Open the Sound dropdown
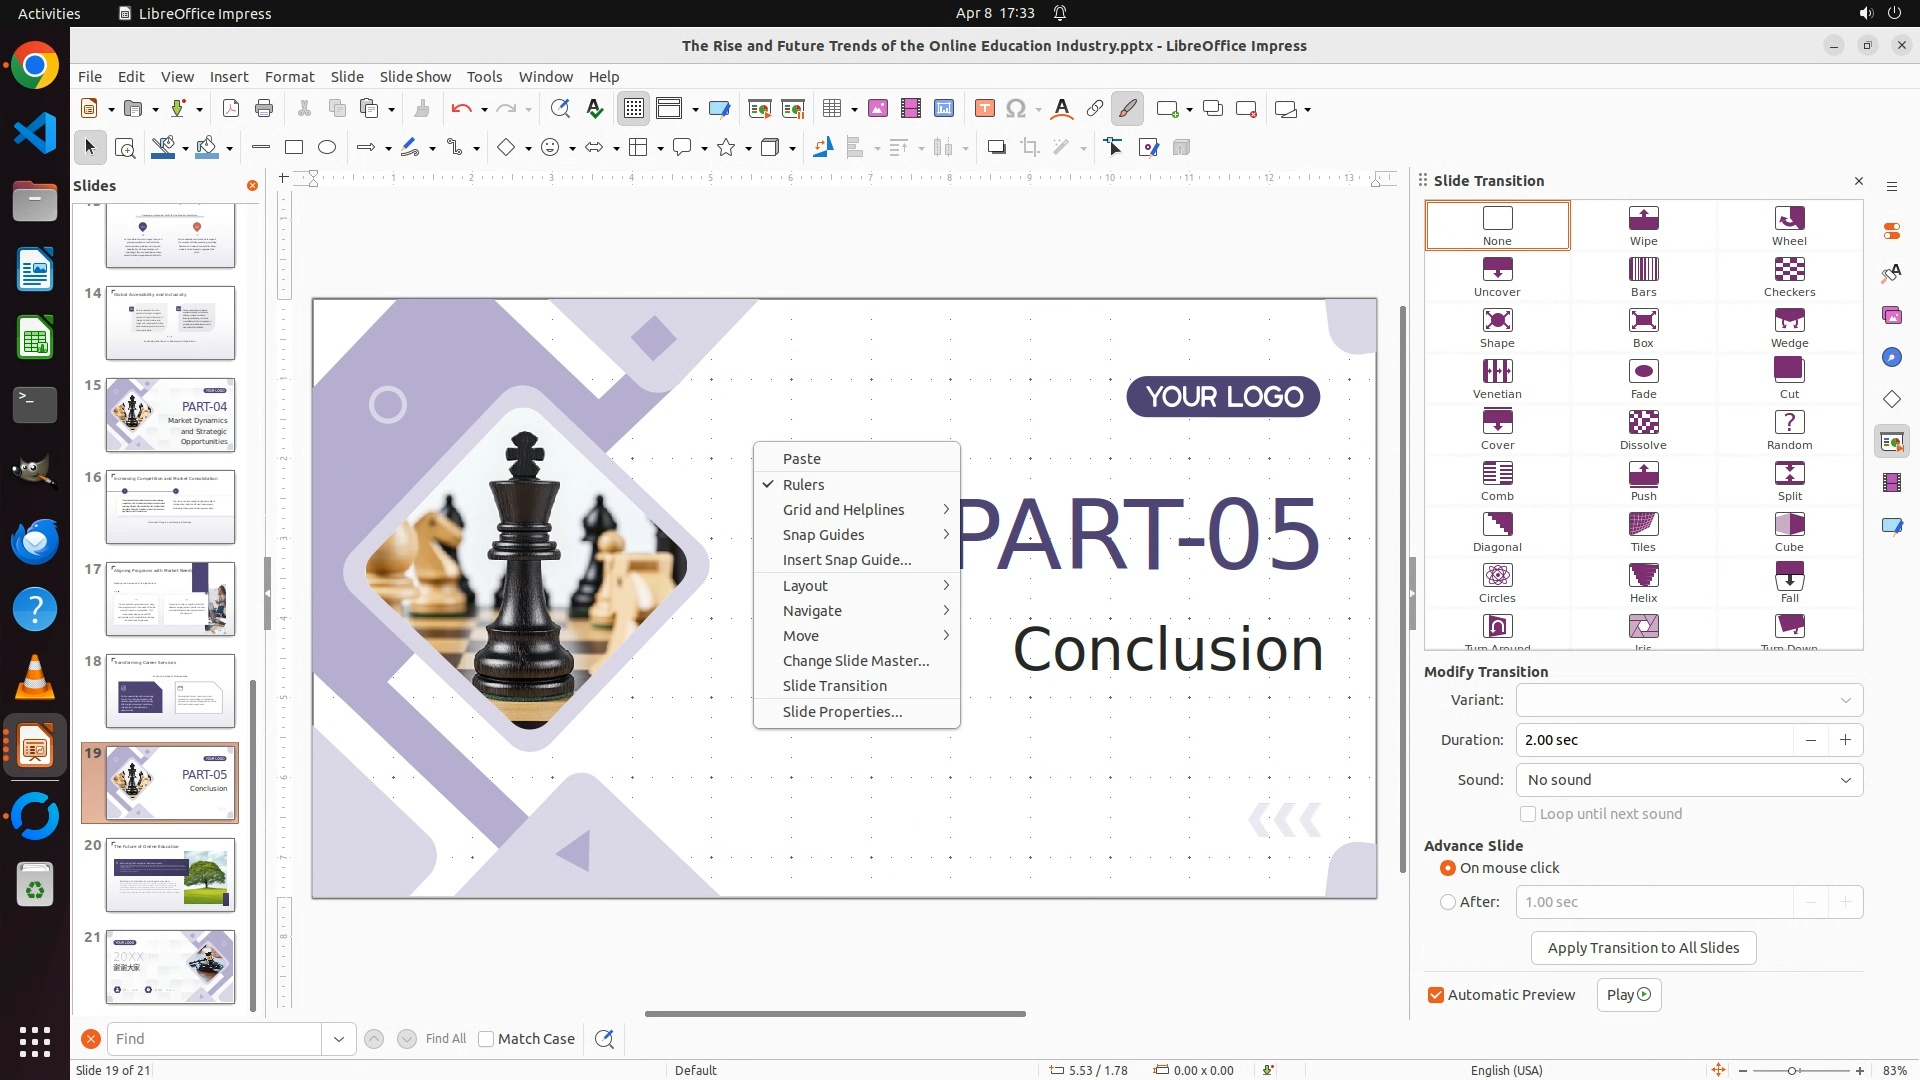This screenshot has width=1920, height=1080. coord(1689,780)
